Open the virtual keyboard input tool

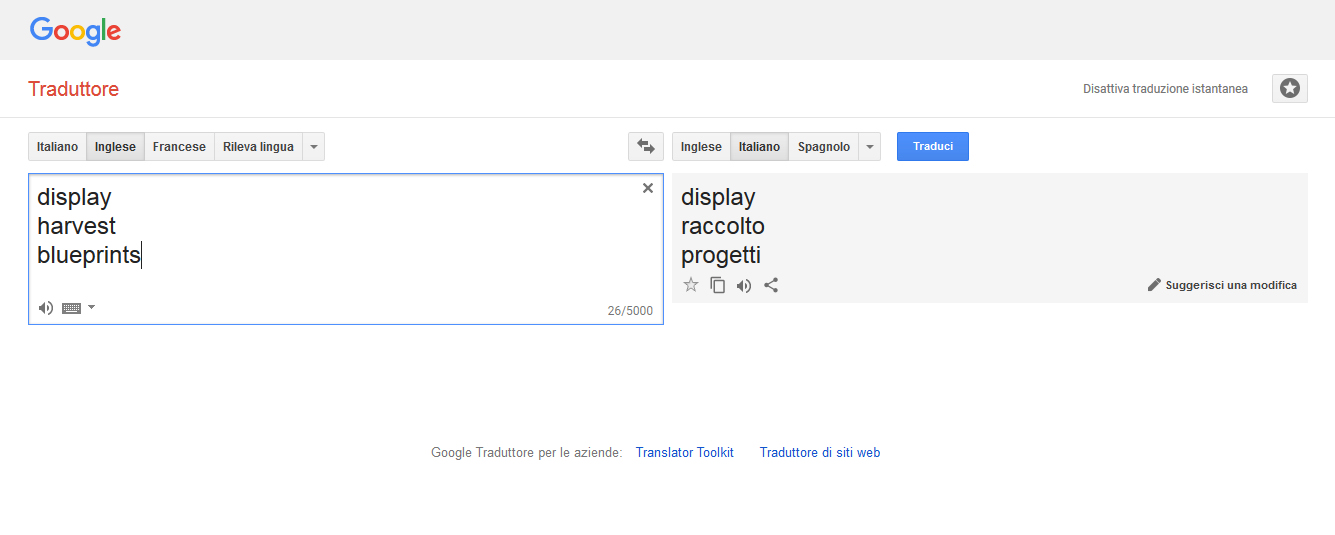pyautogui.click(x=71, y=308)
